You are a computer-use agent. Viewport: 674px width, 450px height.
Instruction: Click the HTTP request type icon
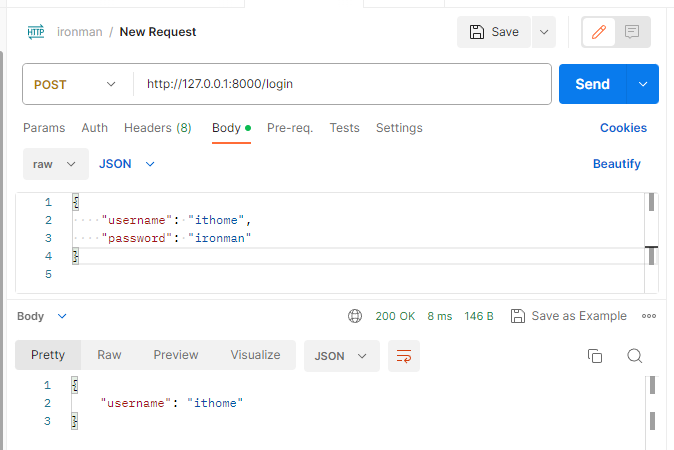36,32
